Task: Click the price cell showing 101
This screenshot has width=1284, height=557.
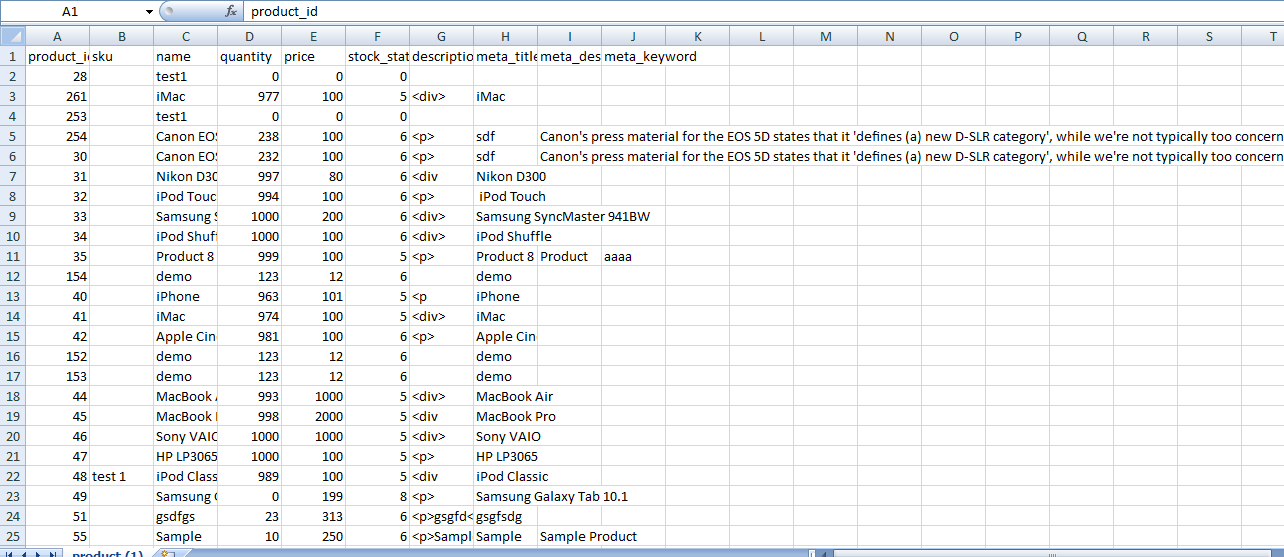Action: (x=313, y=297)
